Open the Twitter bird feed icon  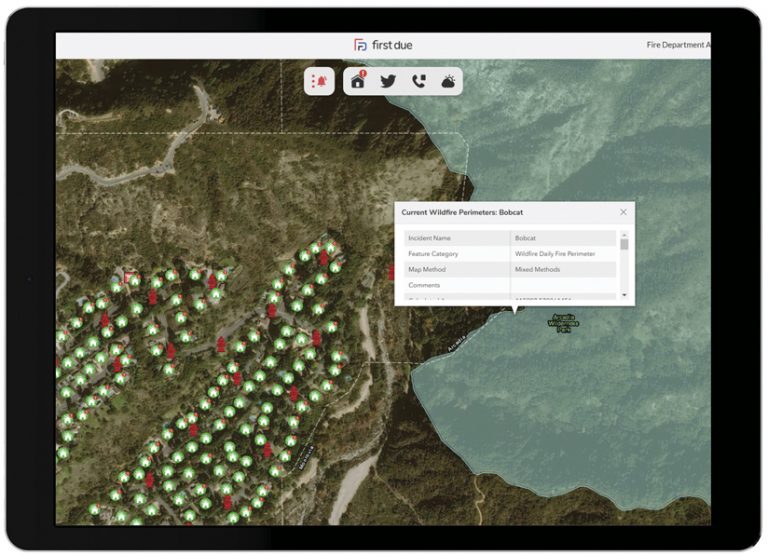coord(388,81)
